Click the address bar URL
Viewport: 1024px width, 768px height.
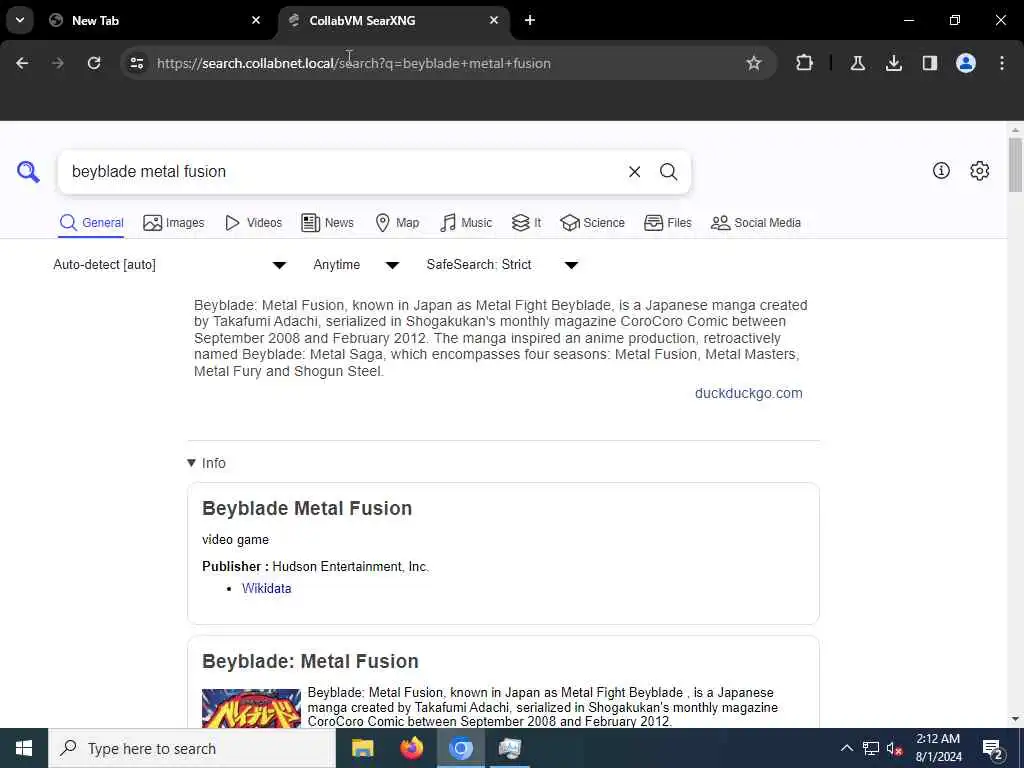point(353,63)
